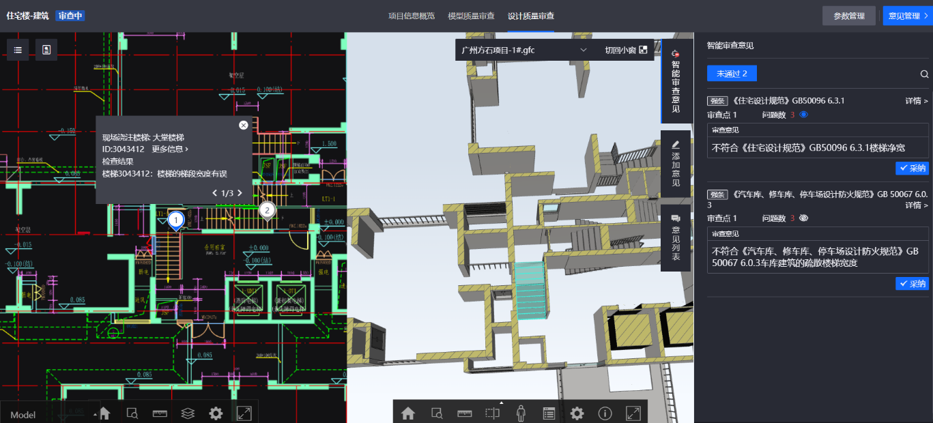Image resolution: width=933 pixels, height=423 pixels.
Task: Open the info icon in the 3D toolbar
Action: click(x=604, y=413)
